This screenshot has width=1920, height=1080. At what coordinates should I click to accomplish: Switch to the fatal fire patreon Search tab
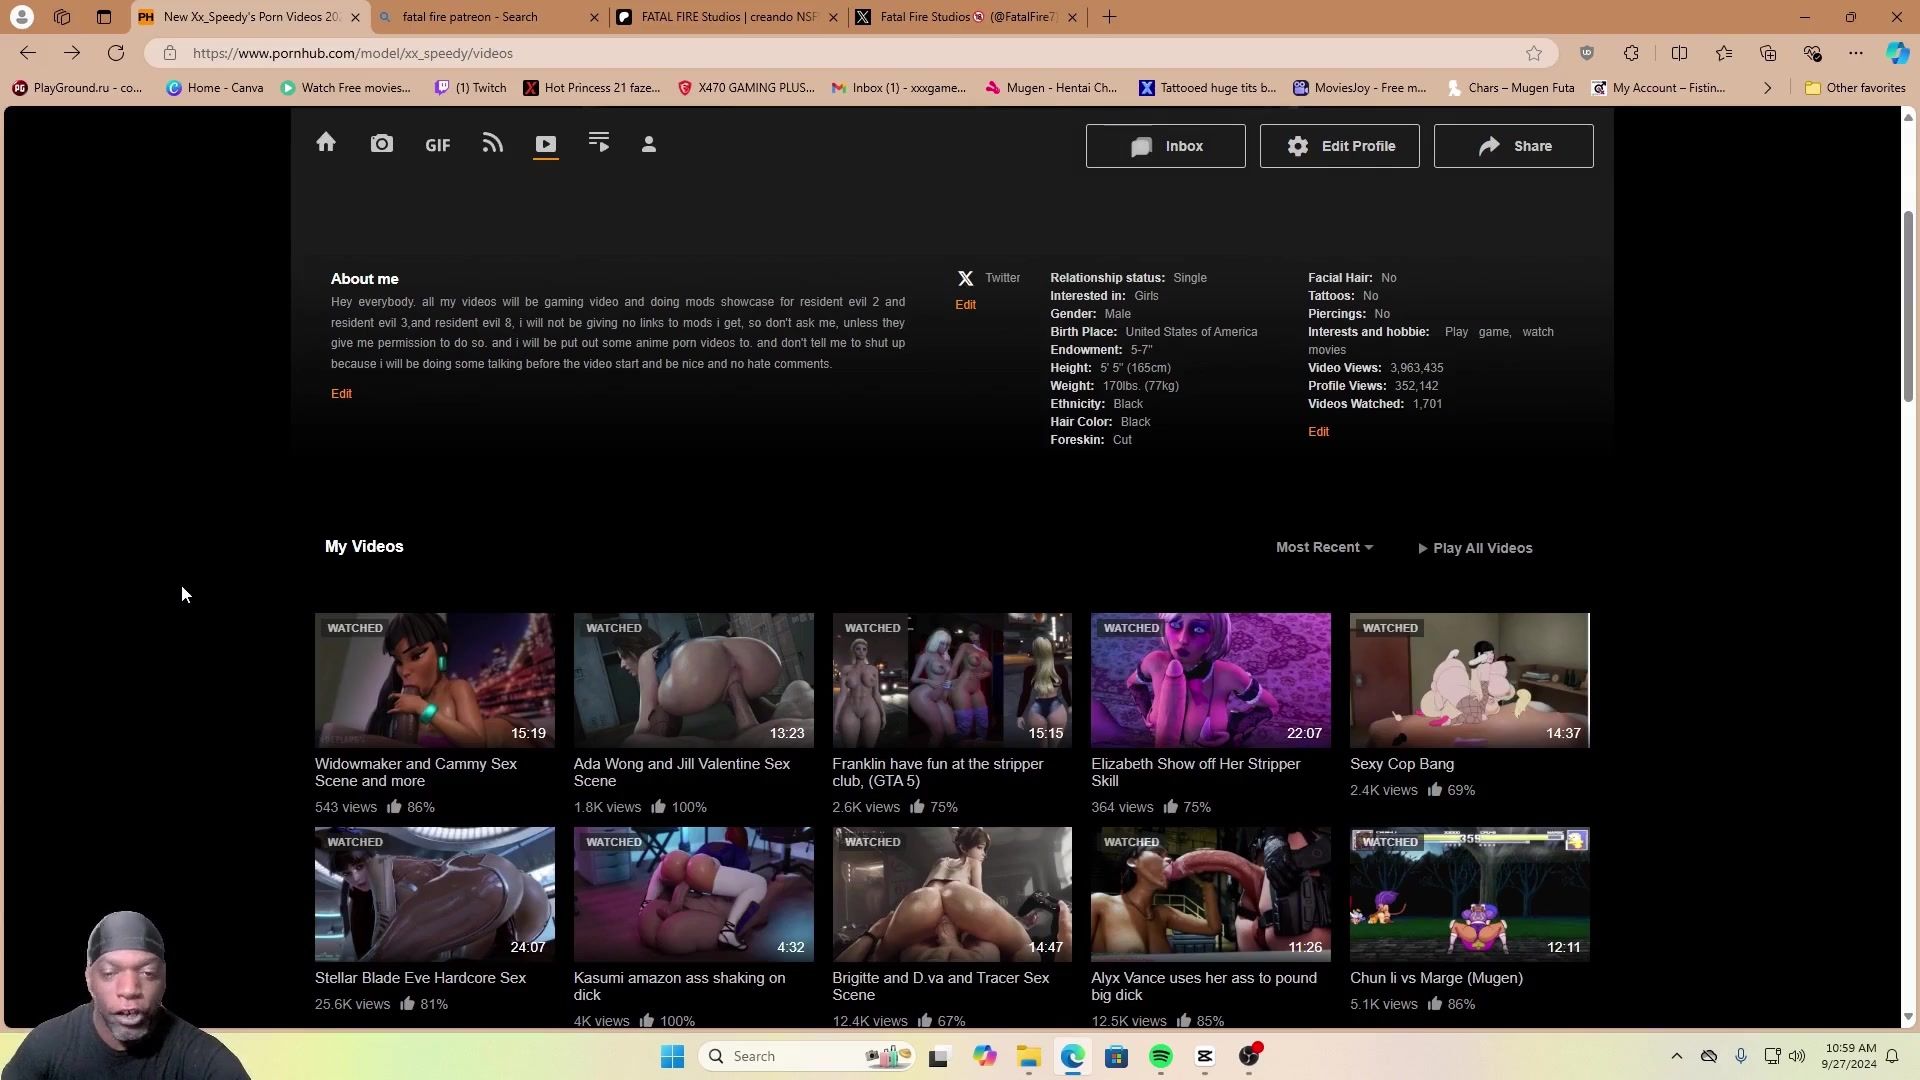pyautogui.click(x=470, y=17)
